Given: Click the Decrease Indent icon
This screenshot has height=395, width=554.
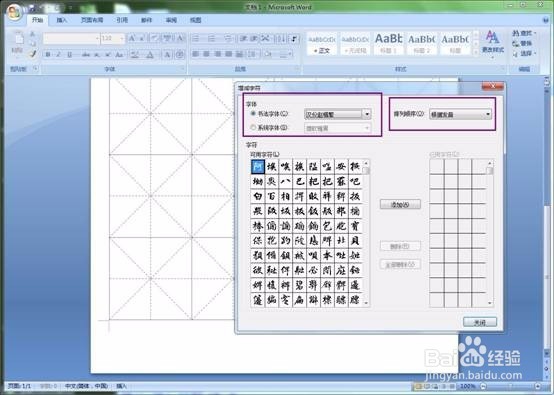Looking at the screenshot, I should 243,38.
